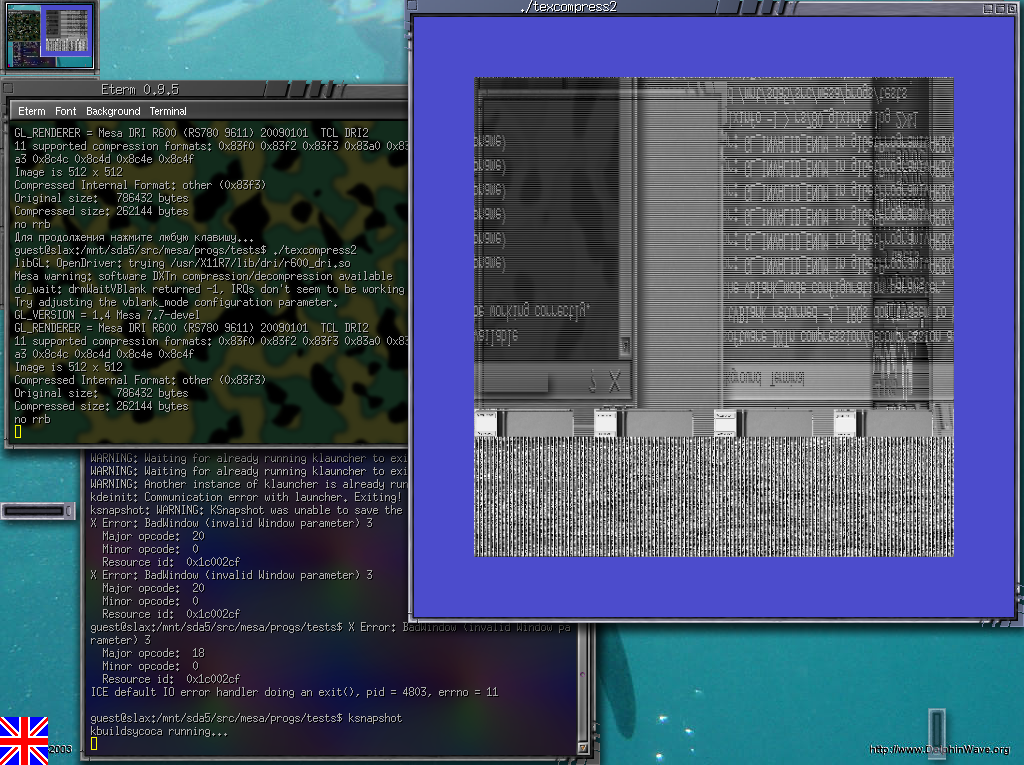
Task: Open the Font menu in Eterm
Action: (x=65, y=111)
